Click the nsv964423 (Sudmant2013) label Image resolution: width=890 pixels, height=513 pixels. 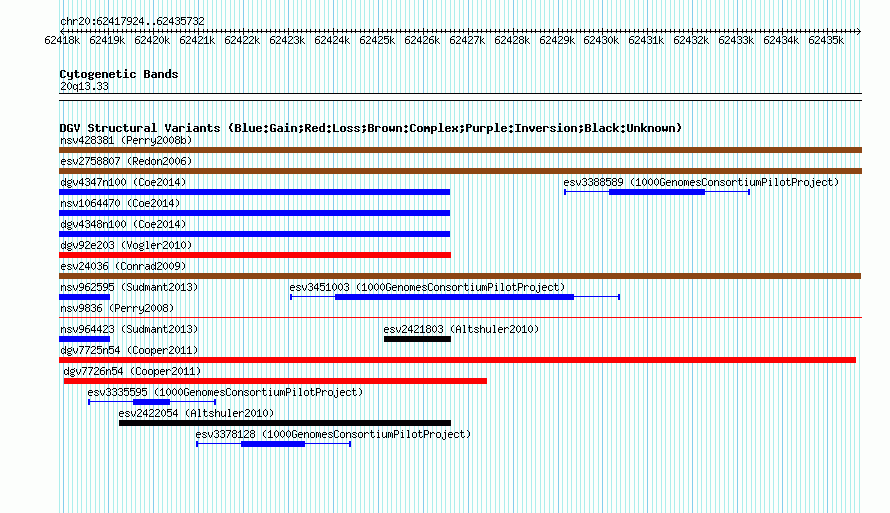[x=129, y=329]
